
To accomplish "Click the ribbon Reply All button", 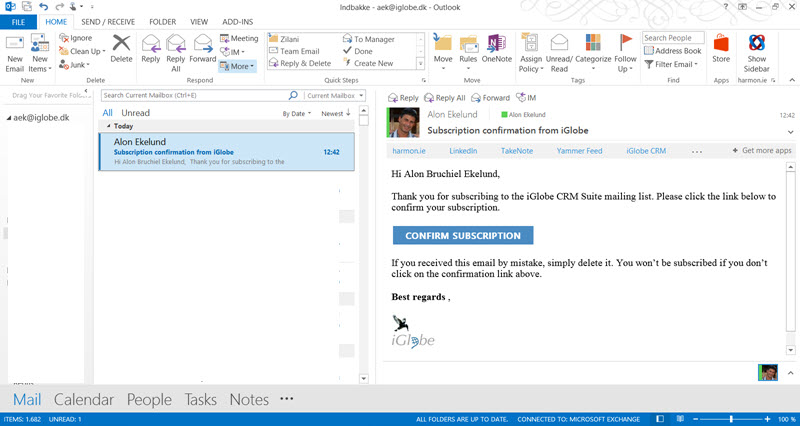I will click(176, 54).
